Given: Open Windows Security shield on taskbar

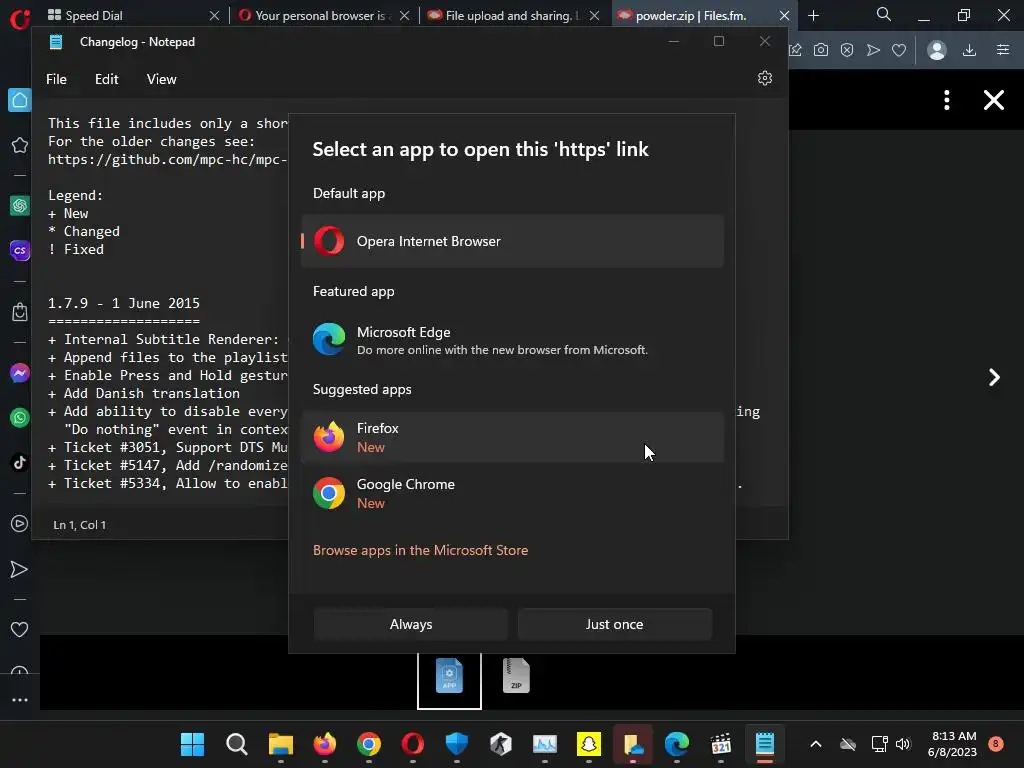Looking at the screenshot, I should coord(456,744).
